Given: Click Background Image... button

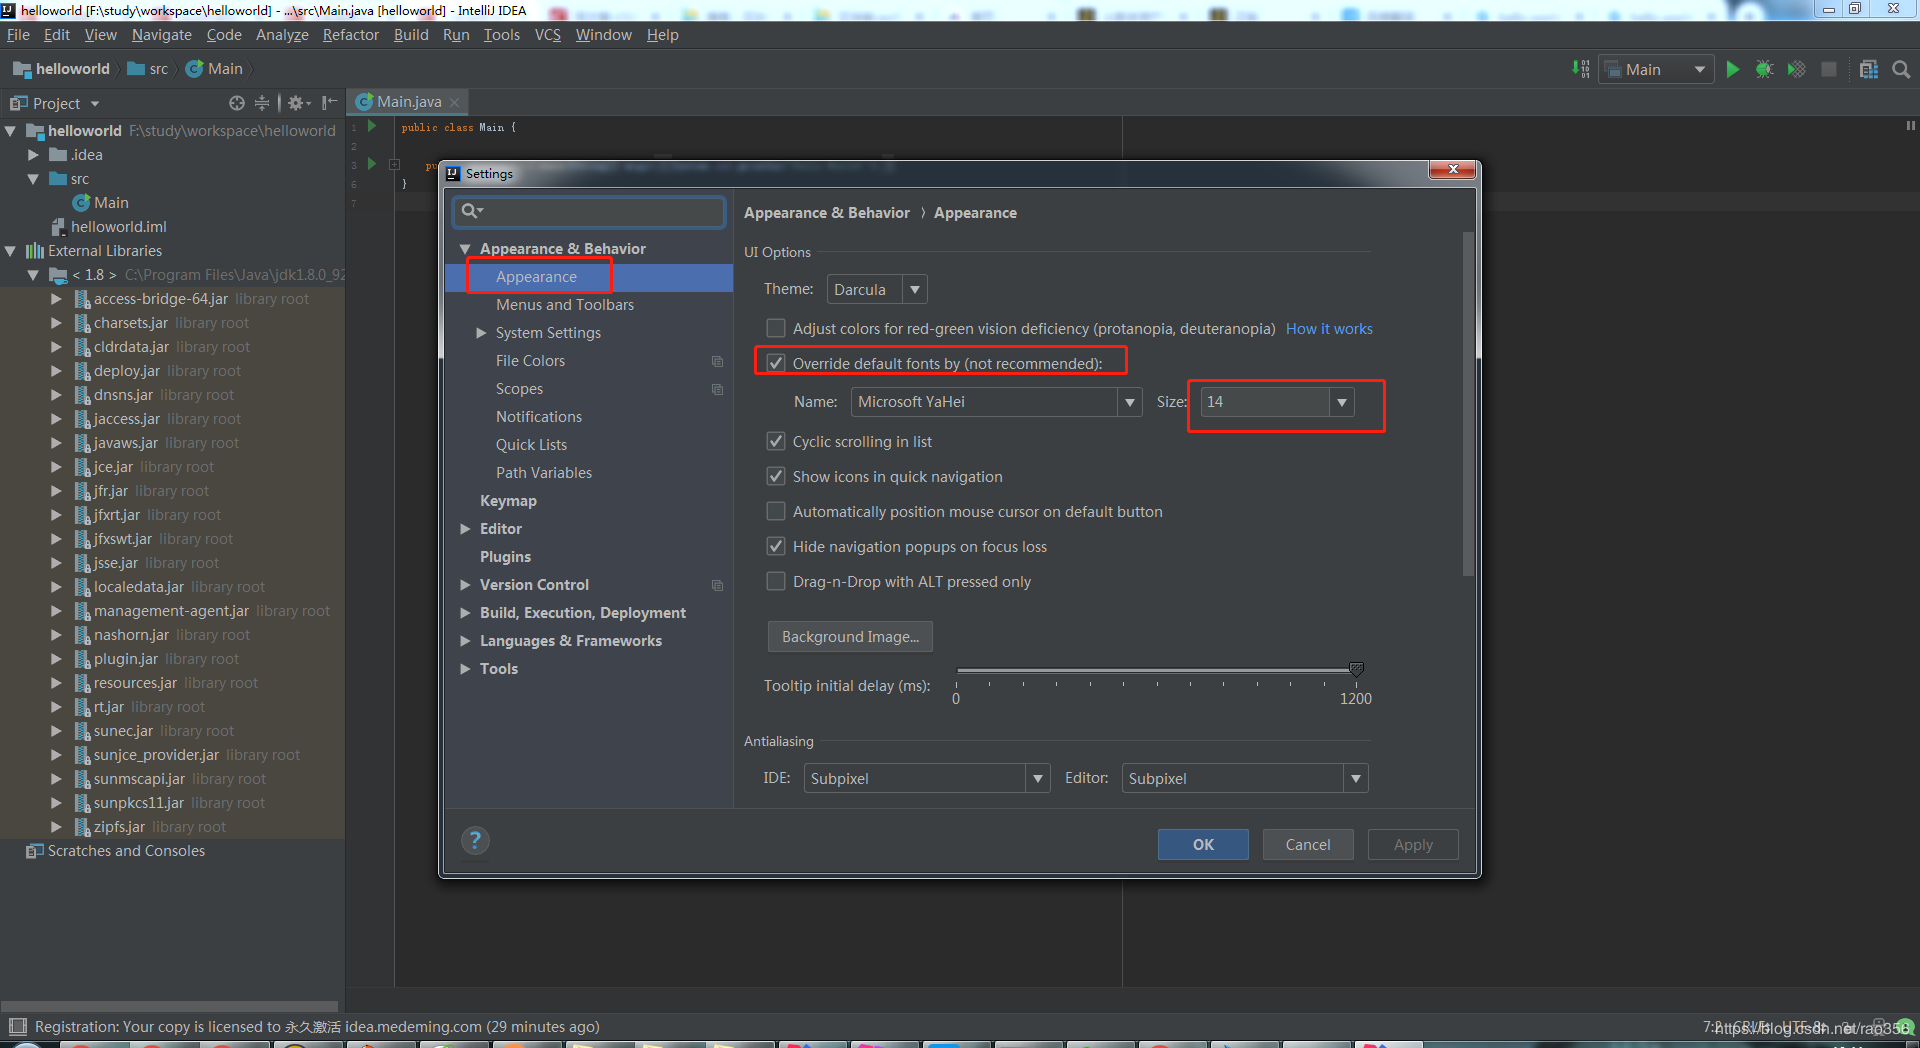Looking at the screenshot, I should (x=850, y=637).
